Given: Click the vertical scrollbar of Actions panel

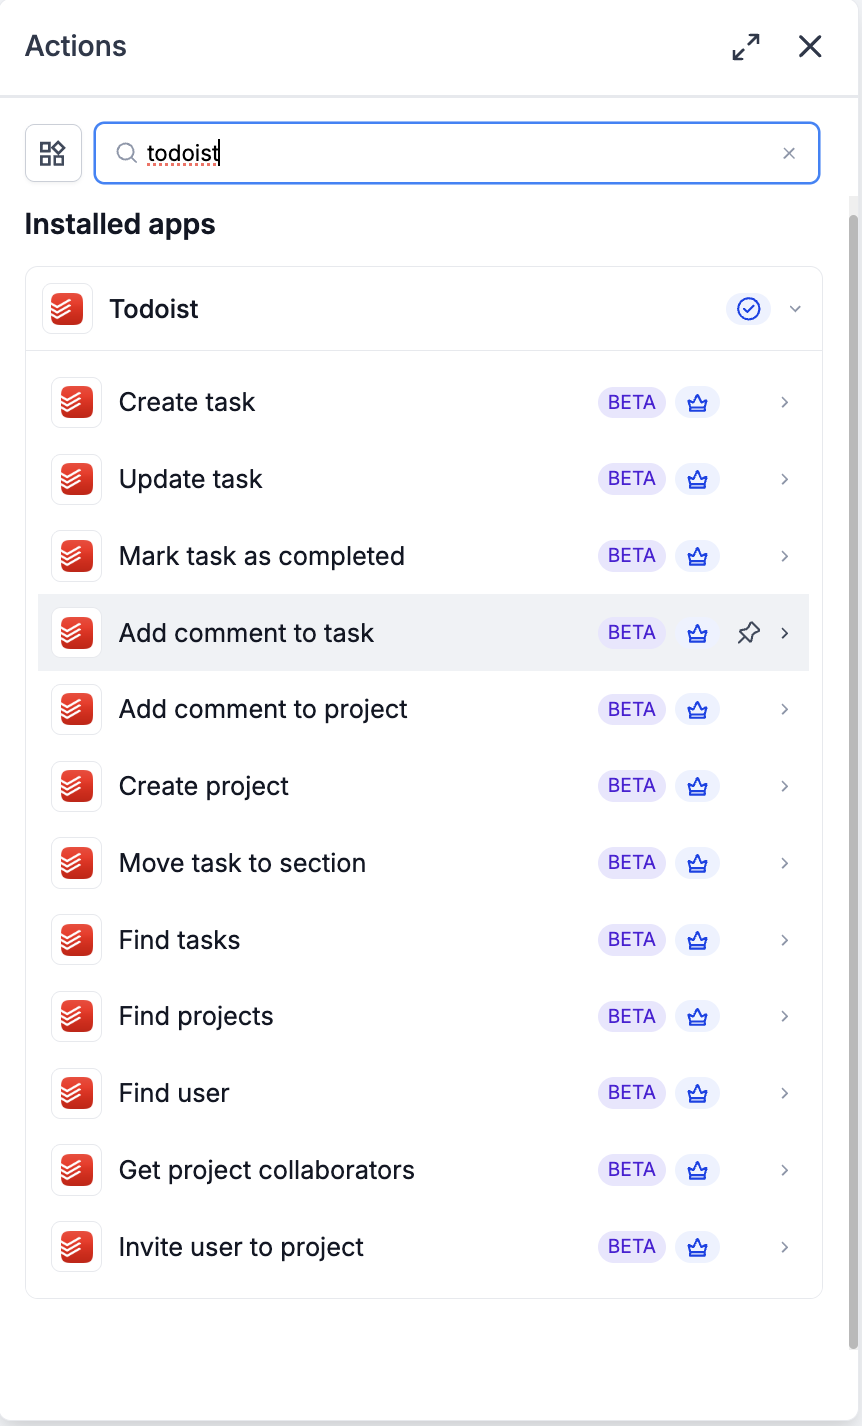Looking at the screenshot, I should tap(853, 780).
